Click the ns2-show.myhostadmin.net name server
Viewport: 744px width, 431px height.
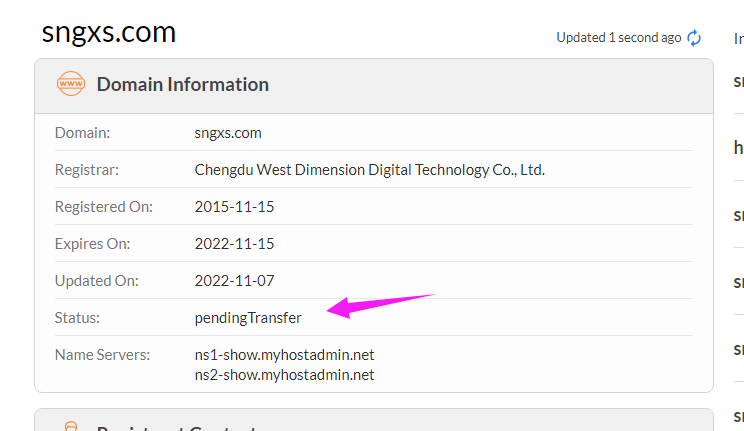tap(284, 375)
